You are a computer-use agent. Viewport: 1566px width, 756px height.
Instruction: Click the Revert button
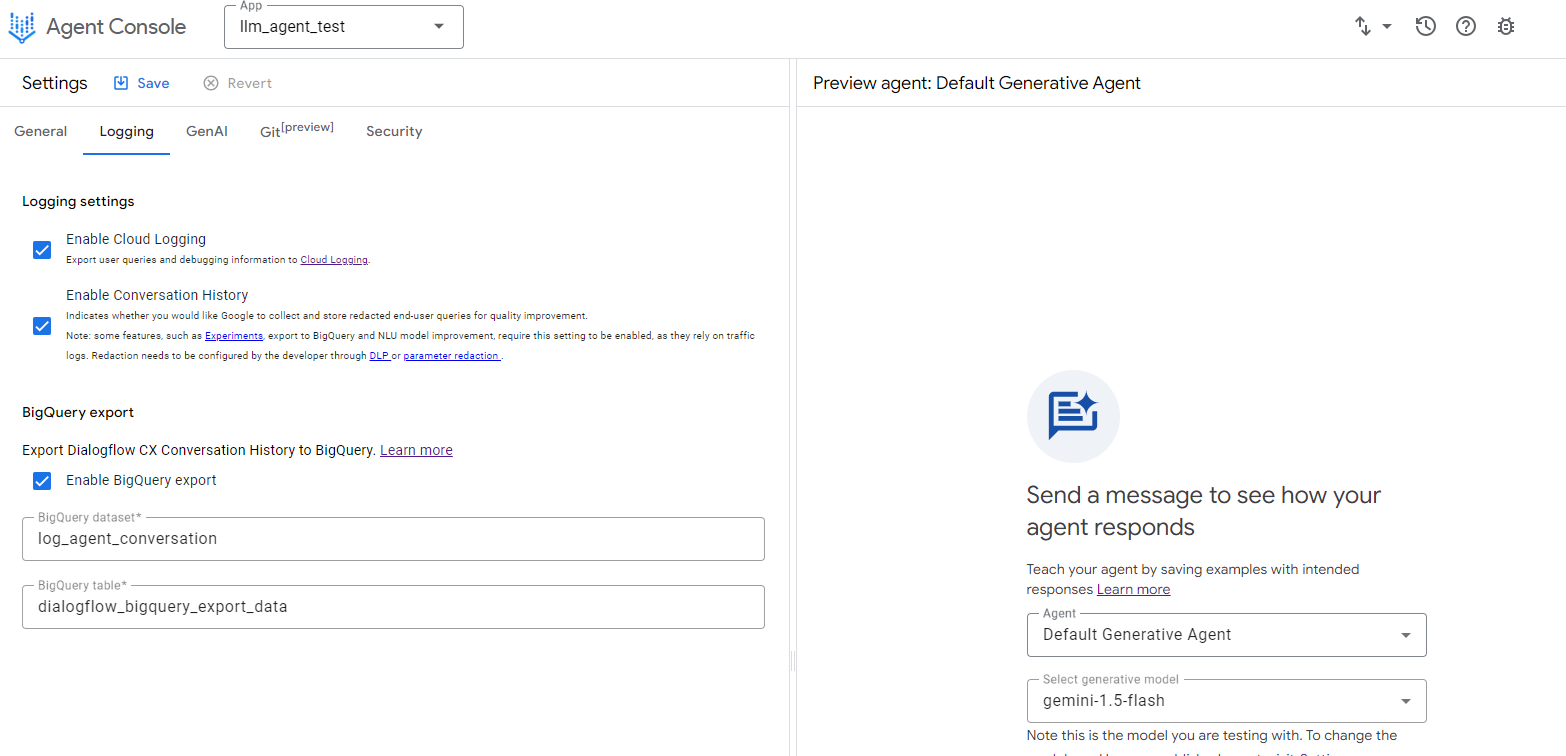(237, 83)
